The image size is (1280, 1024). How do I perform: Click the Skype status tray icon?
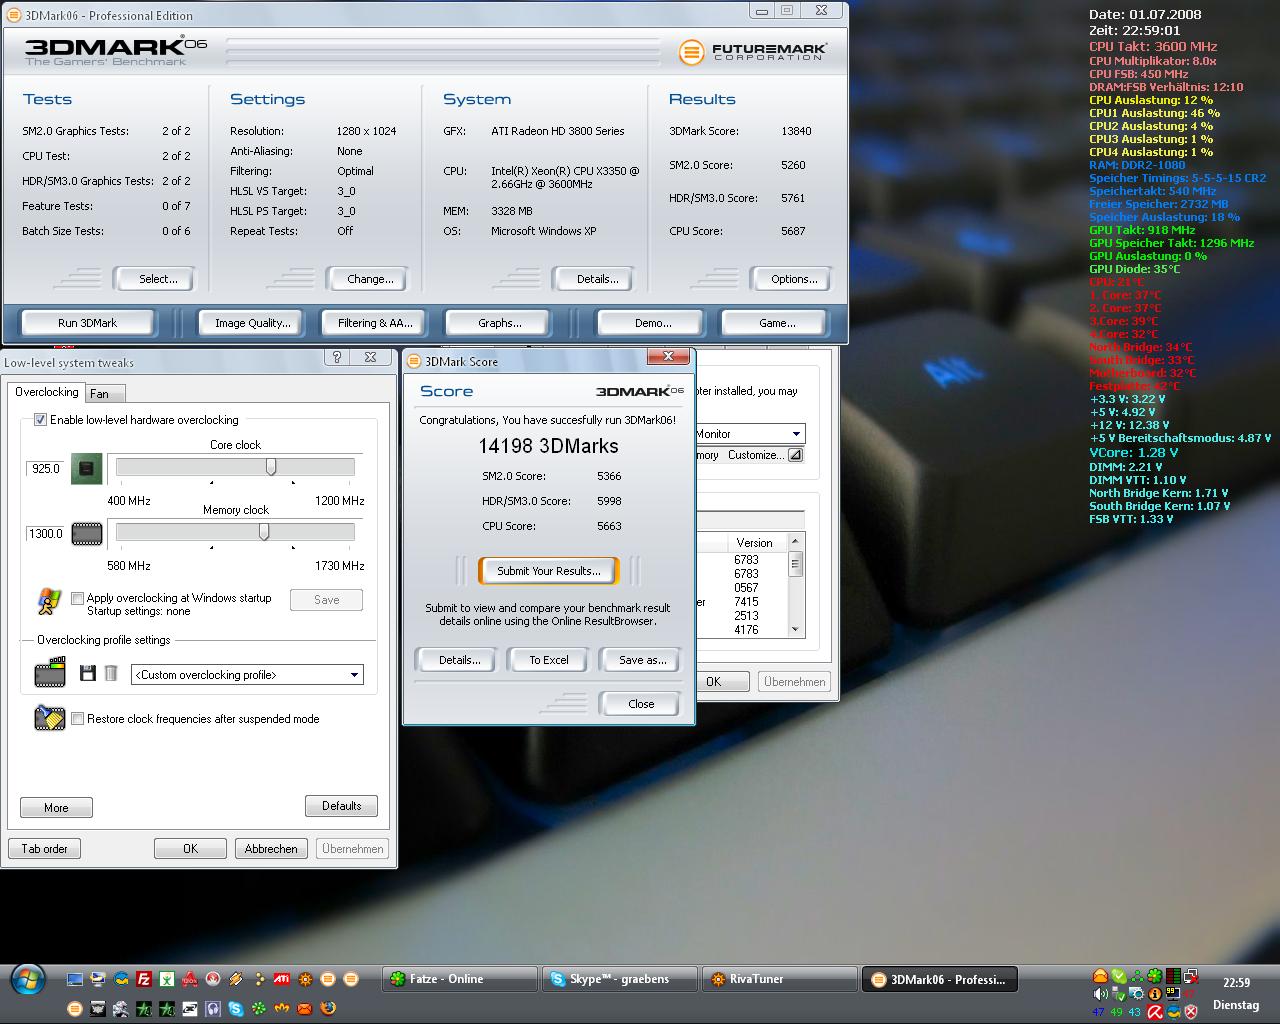tap(1118, 976)
